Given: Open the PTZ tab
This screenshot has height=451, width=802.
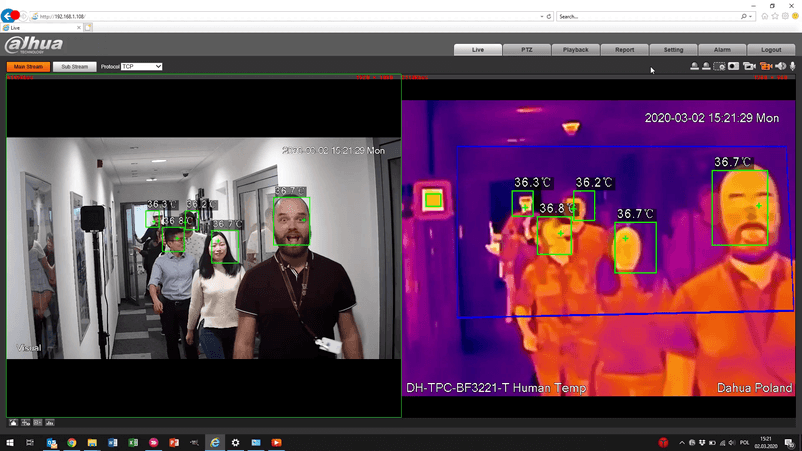Looking at the screenshot, I should 526,49.
